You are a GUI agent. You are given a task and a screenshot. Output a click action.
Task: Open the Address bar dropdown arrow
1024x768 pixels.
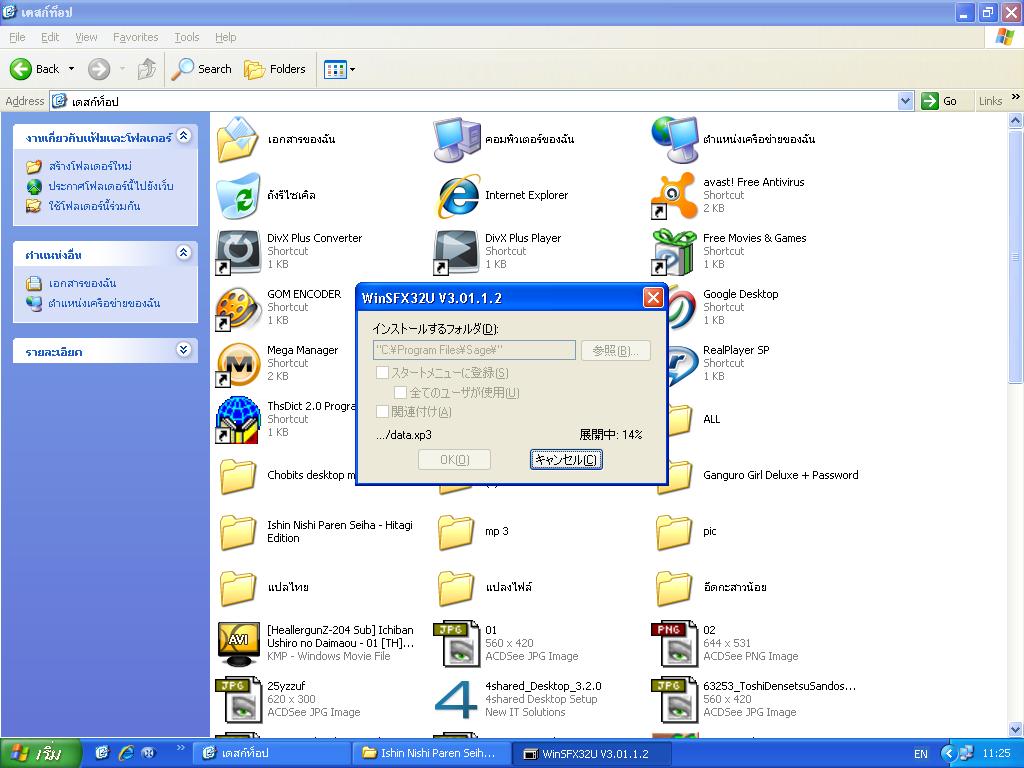coord(905,101)
